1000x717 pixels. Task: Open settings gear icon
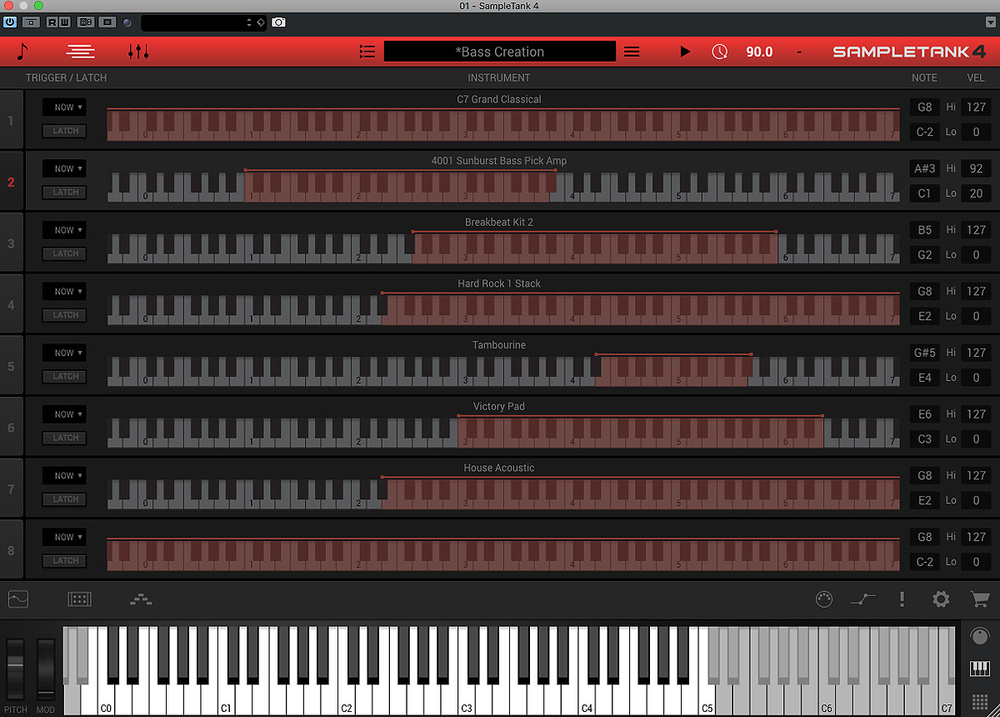tap(941, 599)
